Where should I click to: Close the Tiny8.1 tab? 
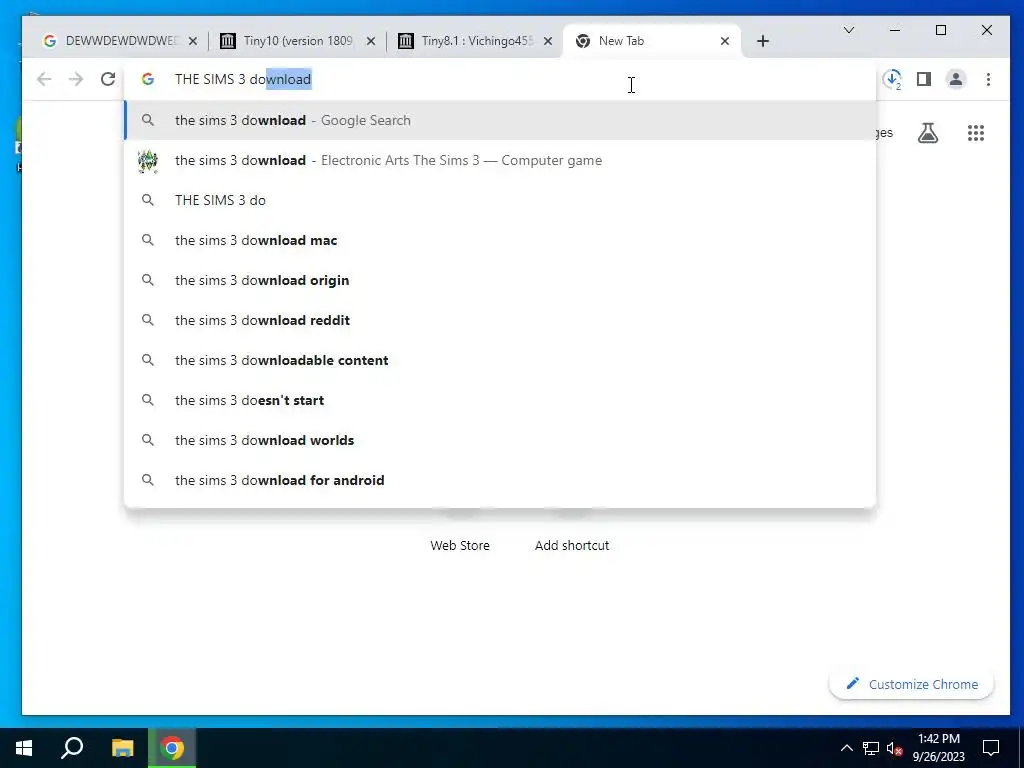(x=548, y=41)
